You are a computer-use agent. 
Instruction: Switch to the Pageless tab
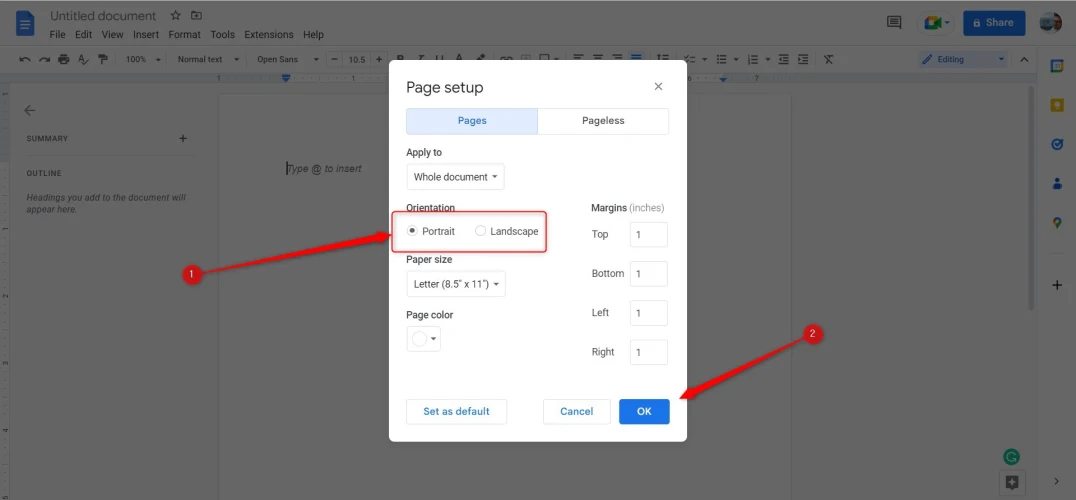(603, 121)
